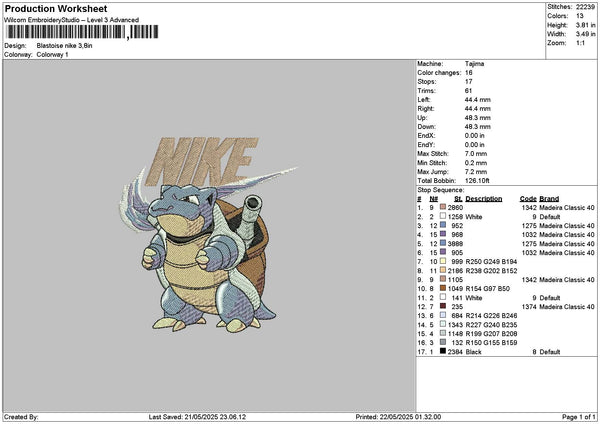Screen dimensions: 600x424
Task: Click the Height value '3.81 in'
Action: pyautogui.click(x=585, y=25)
